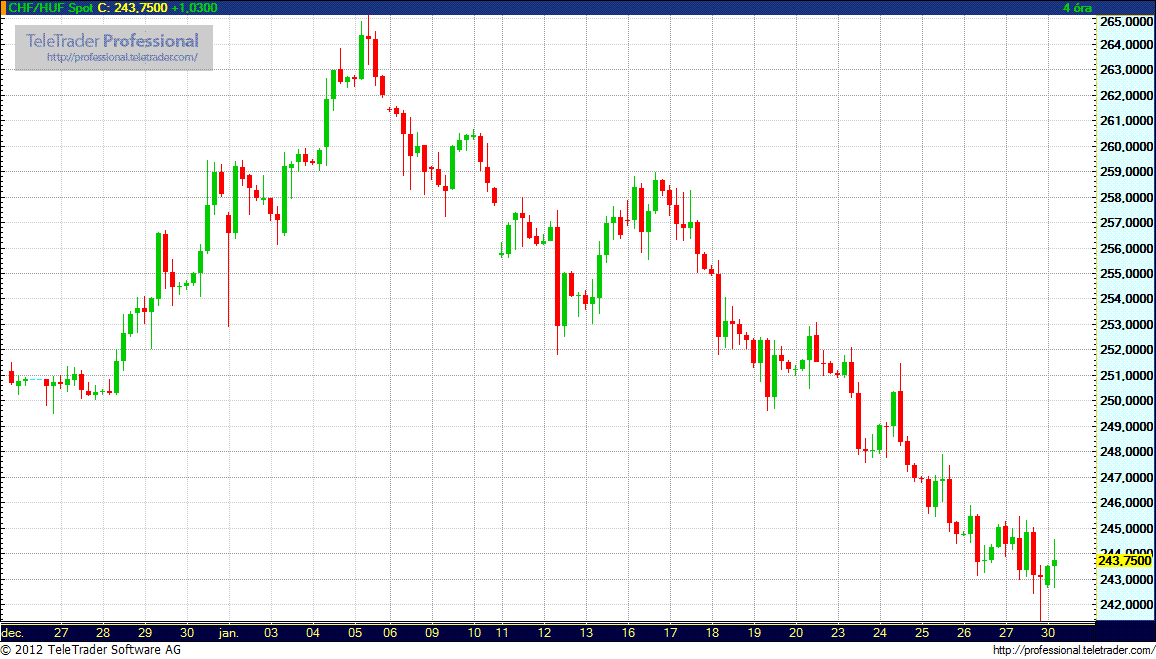
Task: Click the 252,0000 price axis label
Action: pyautogui.click(x=1127, y=350)
